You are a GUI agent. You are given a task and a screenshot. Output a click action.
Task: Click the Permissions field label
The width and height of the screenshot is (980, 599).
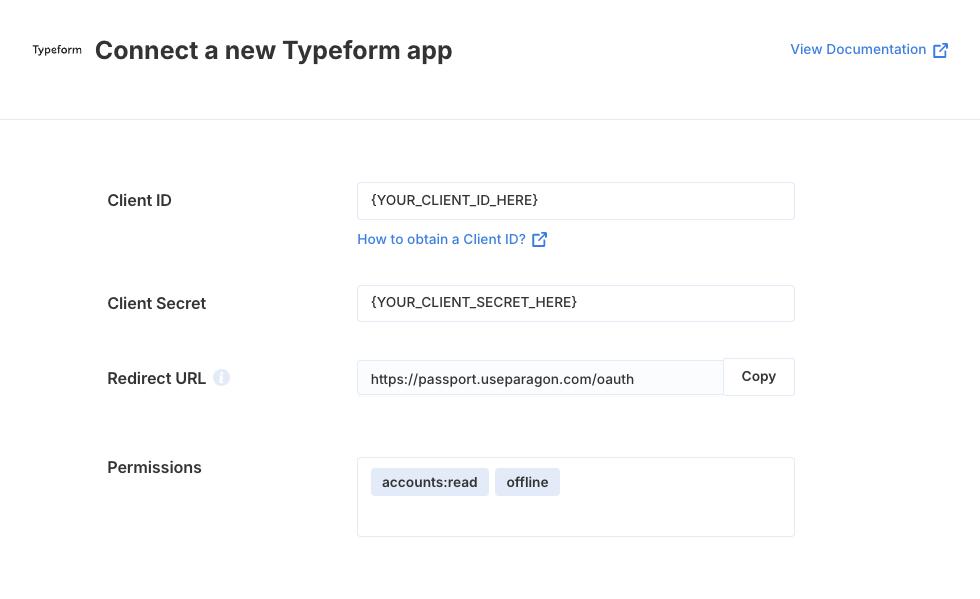154,468
